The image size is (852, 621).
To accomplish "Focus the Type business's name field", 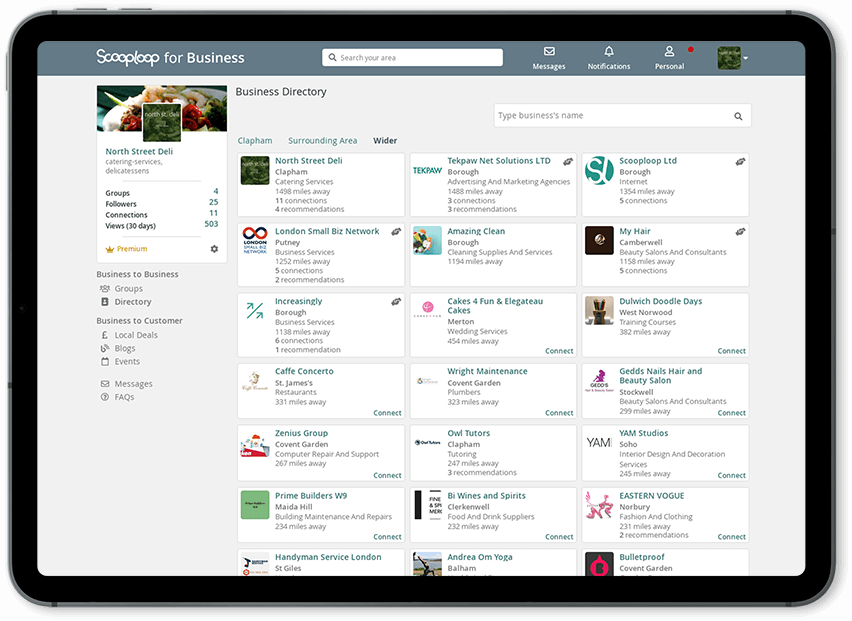I will pos(622,116).
